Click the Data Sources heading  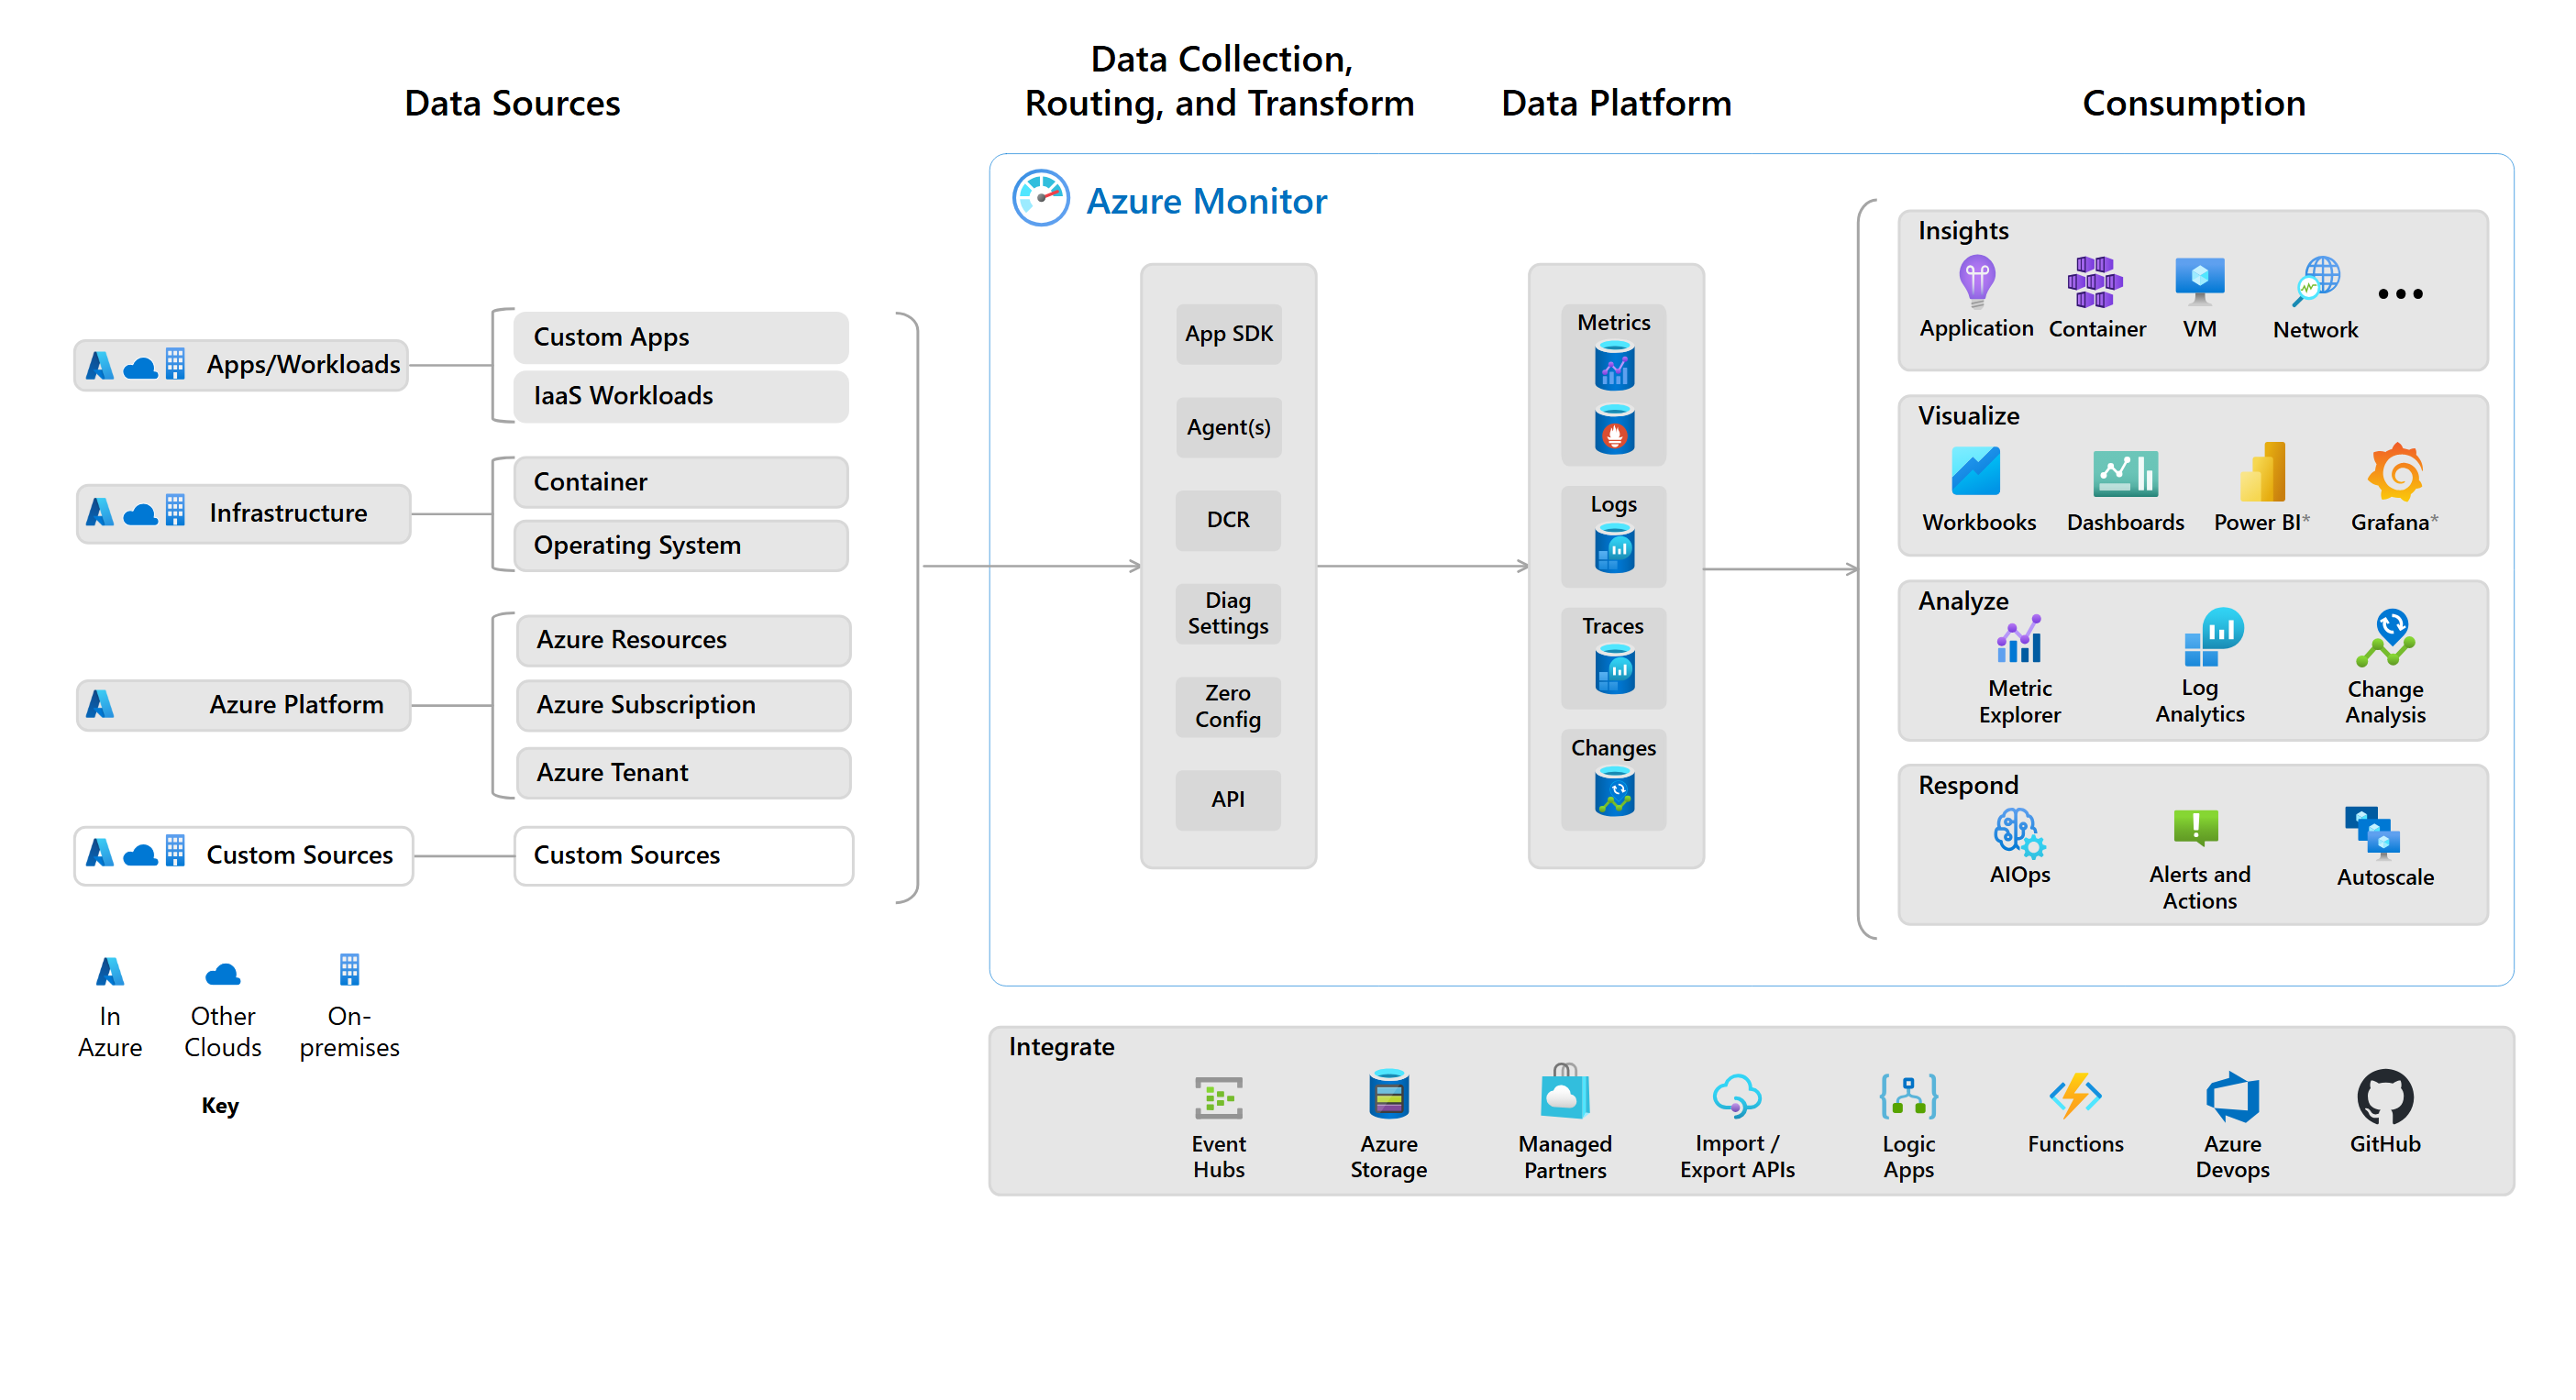pos(512,104)
